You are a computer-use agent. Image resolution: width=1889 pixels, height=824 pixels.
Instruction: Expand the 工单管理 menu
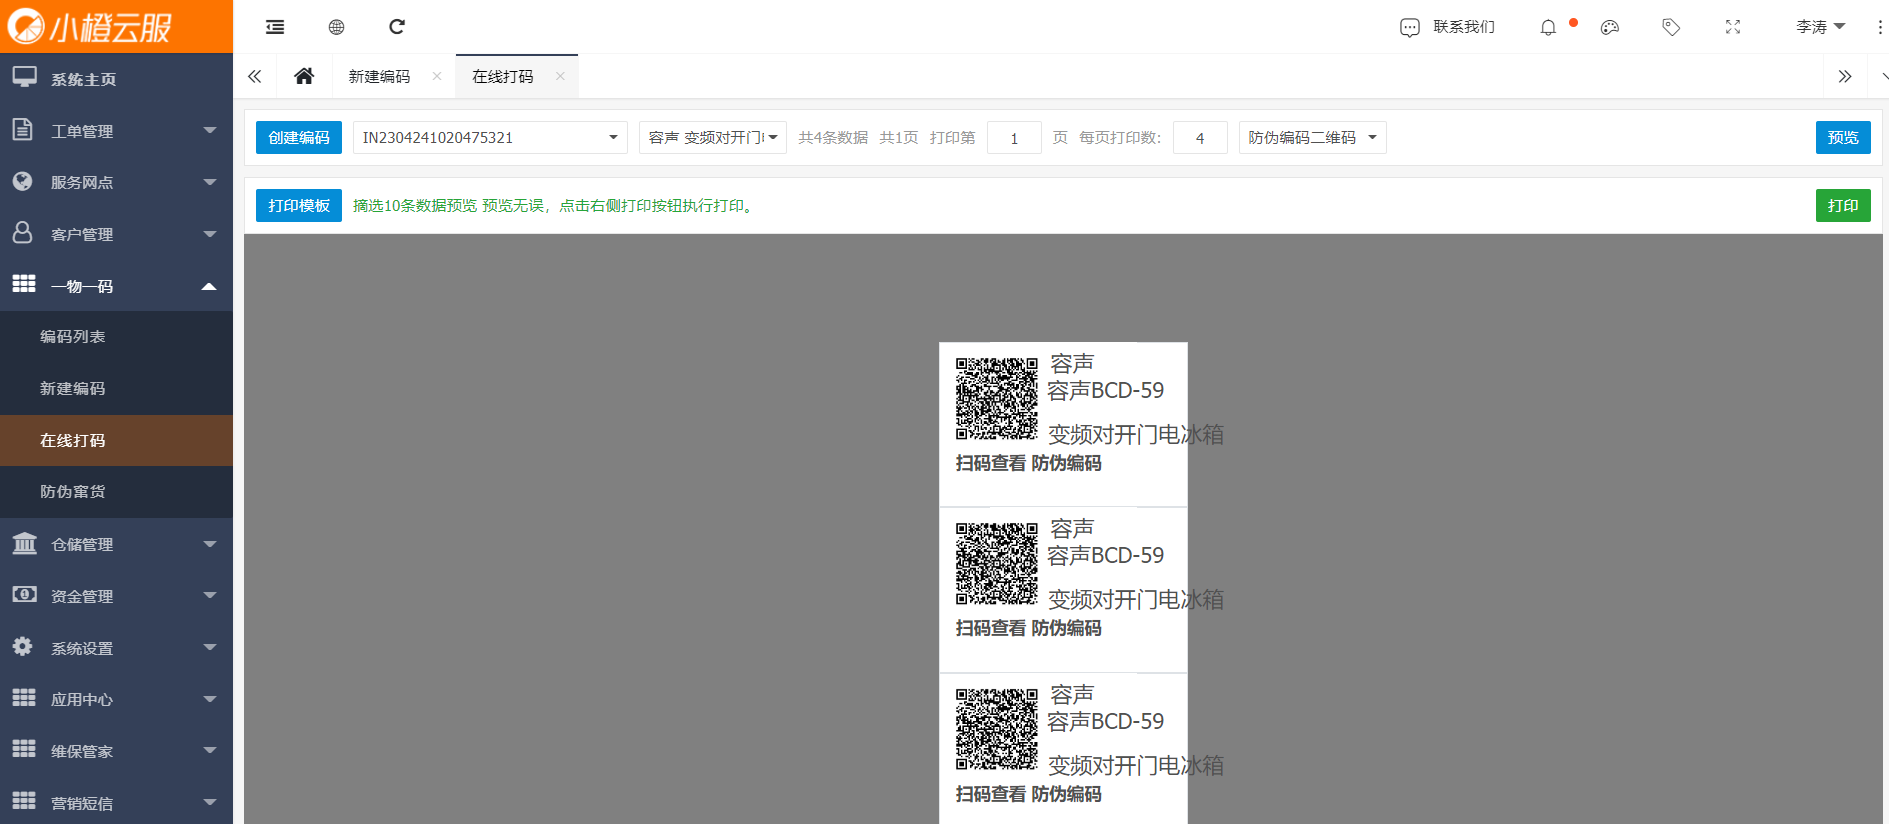click(116, 131)
